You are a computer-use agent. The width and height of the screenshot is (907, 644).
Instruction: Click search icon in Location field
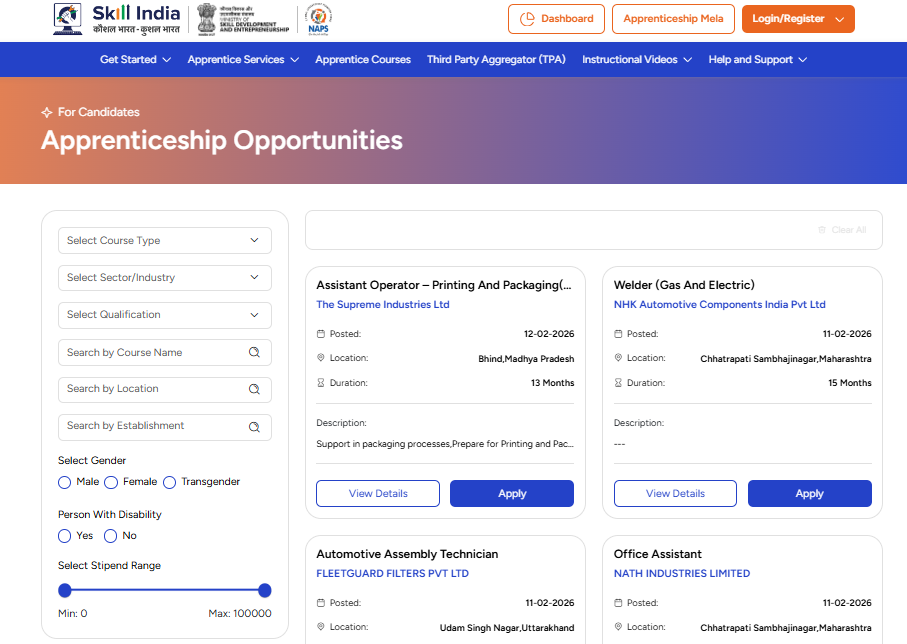tap(254, 389)
